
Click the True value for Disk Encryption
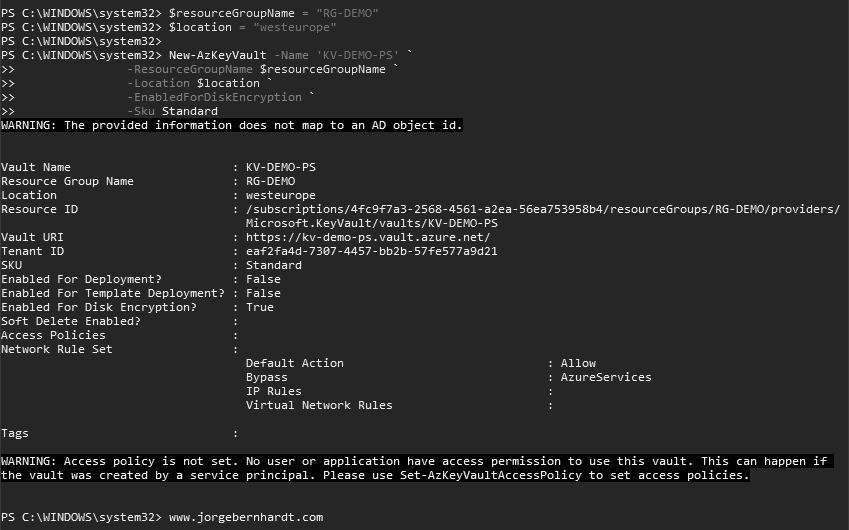(259, 307)
